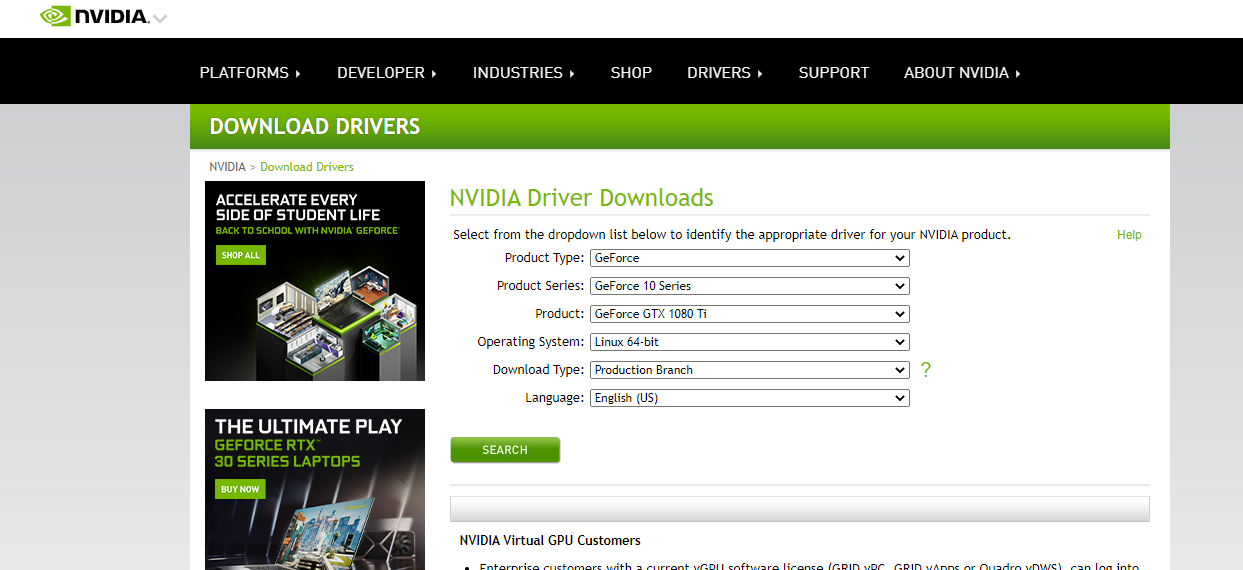
Task: Open the Platforms menu
Action: pos(250,73)
